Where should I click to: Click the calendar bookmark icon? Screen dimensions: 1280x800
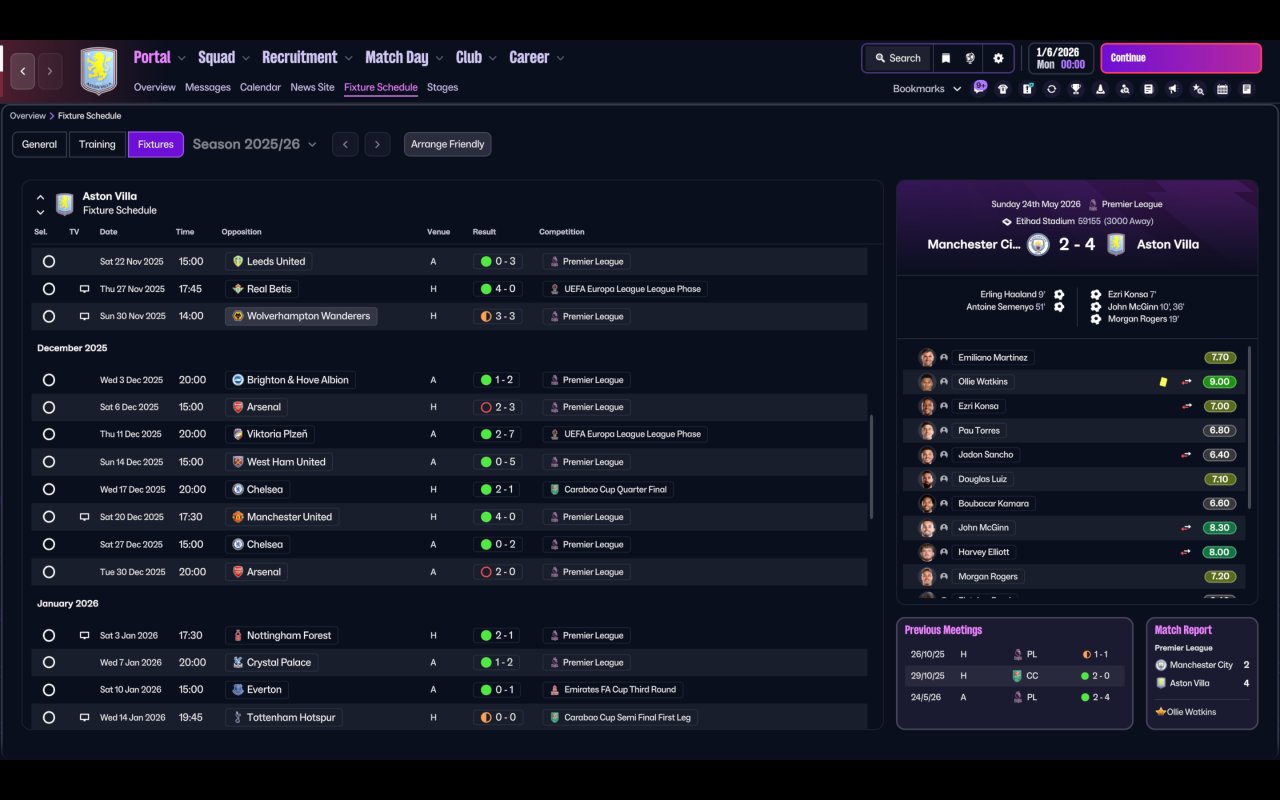[1222, 89]
